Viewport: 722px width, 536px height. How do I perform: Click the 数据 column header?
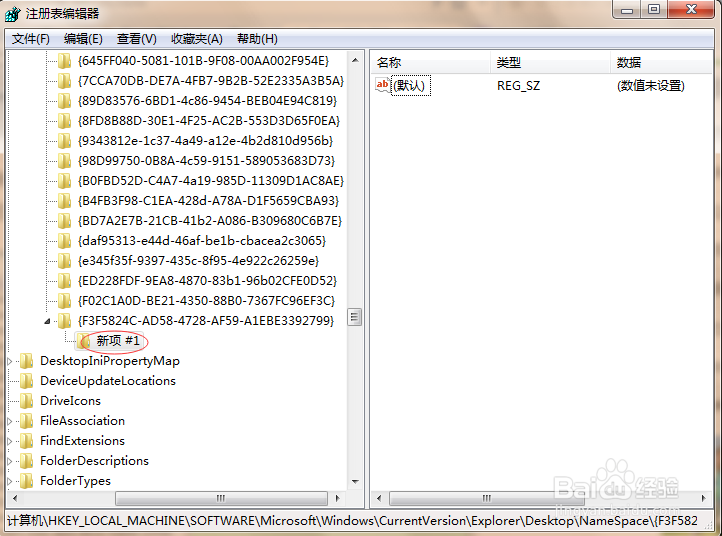pos(662,62)
